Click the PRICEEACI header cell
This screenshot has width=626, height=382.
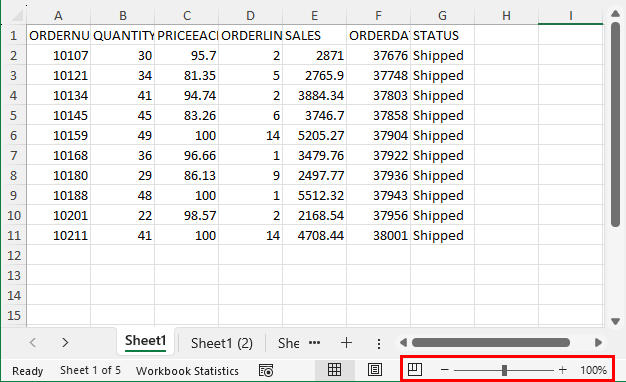coord(186,35)
